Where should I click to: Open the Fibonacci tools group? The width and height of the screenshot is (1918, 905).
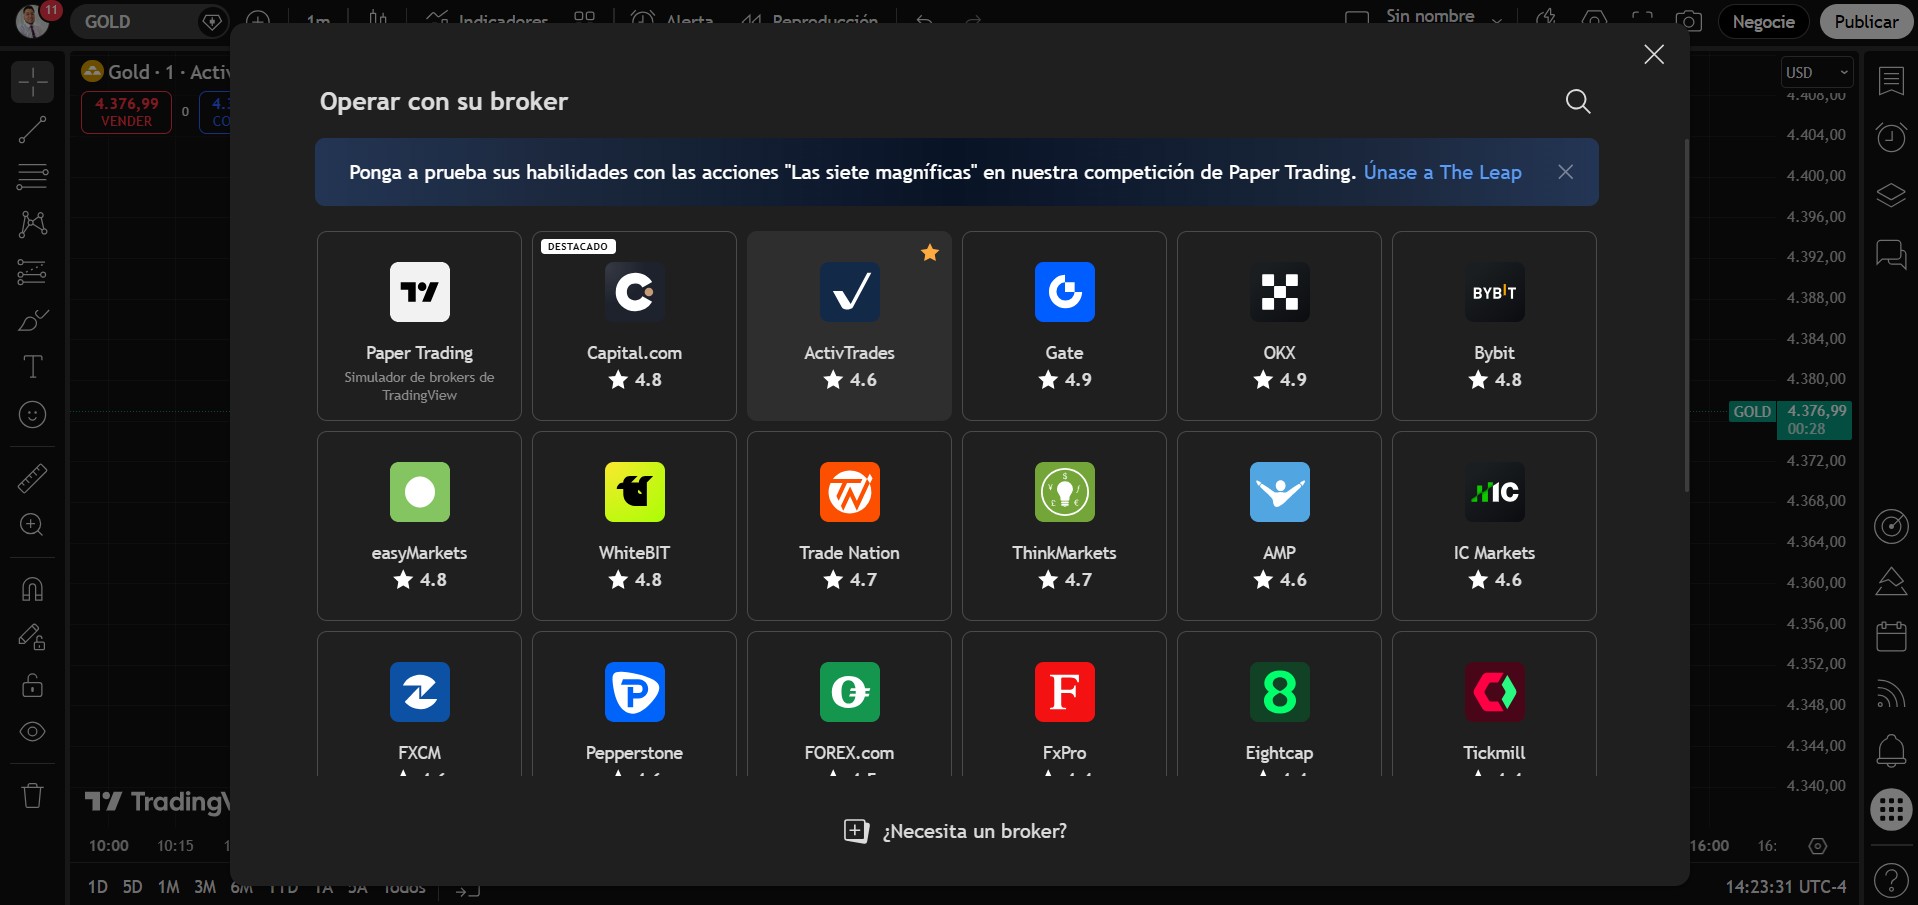(x=32, y=177)
